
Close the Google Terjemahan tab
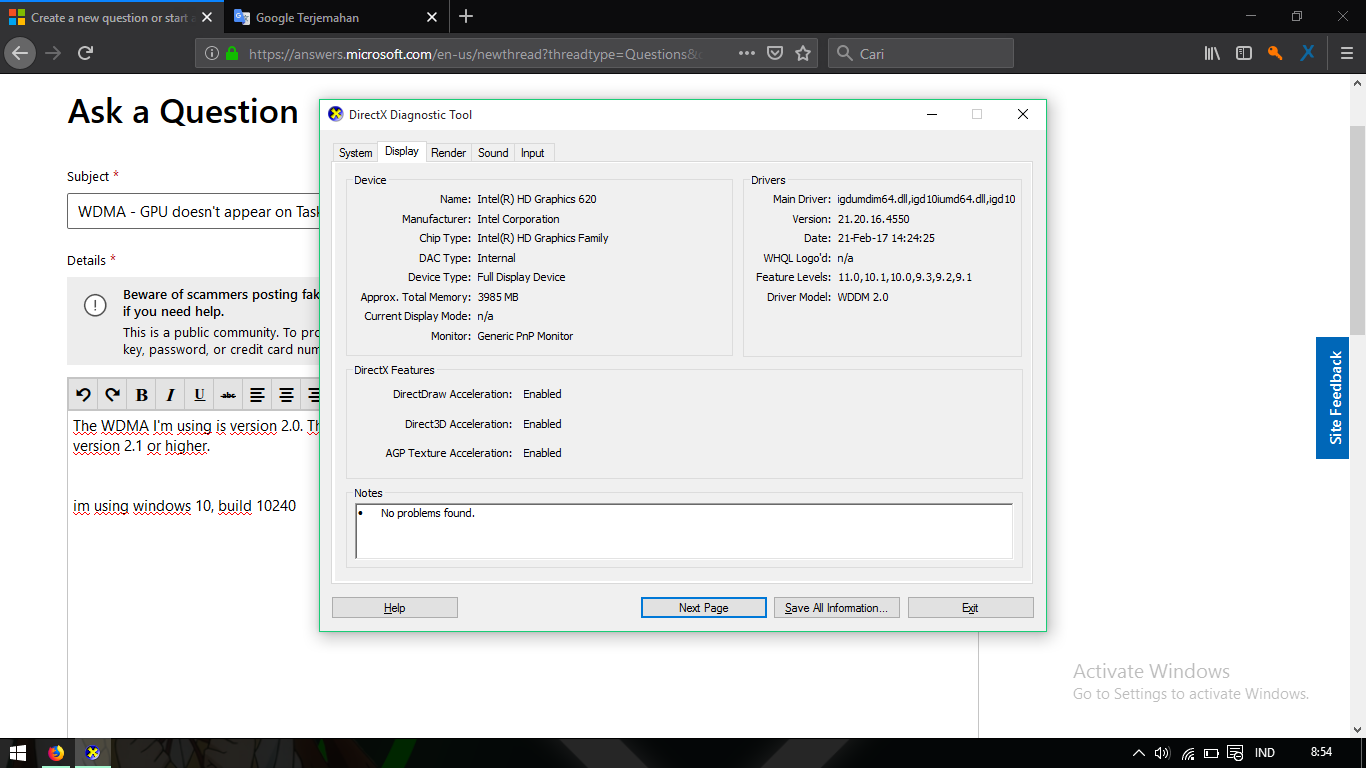pyautogui.click(x=432, y=17)
